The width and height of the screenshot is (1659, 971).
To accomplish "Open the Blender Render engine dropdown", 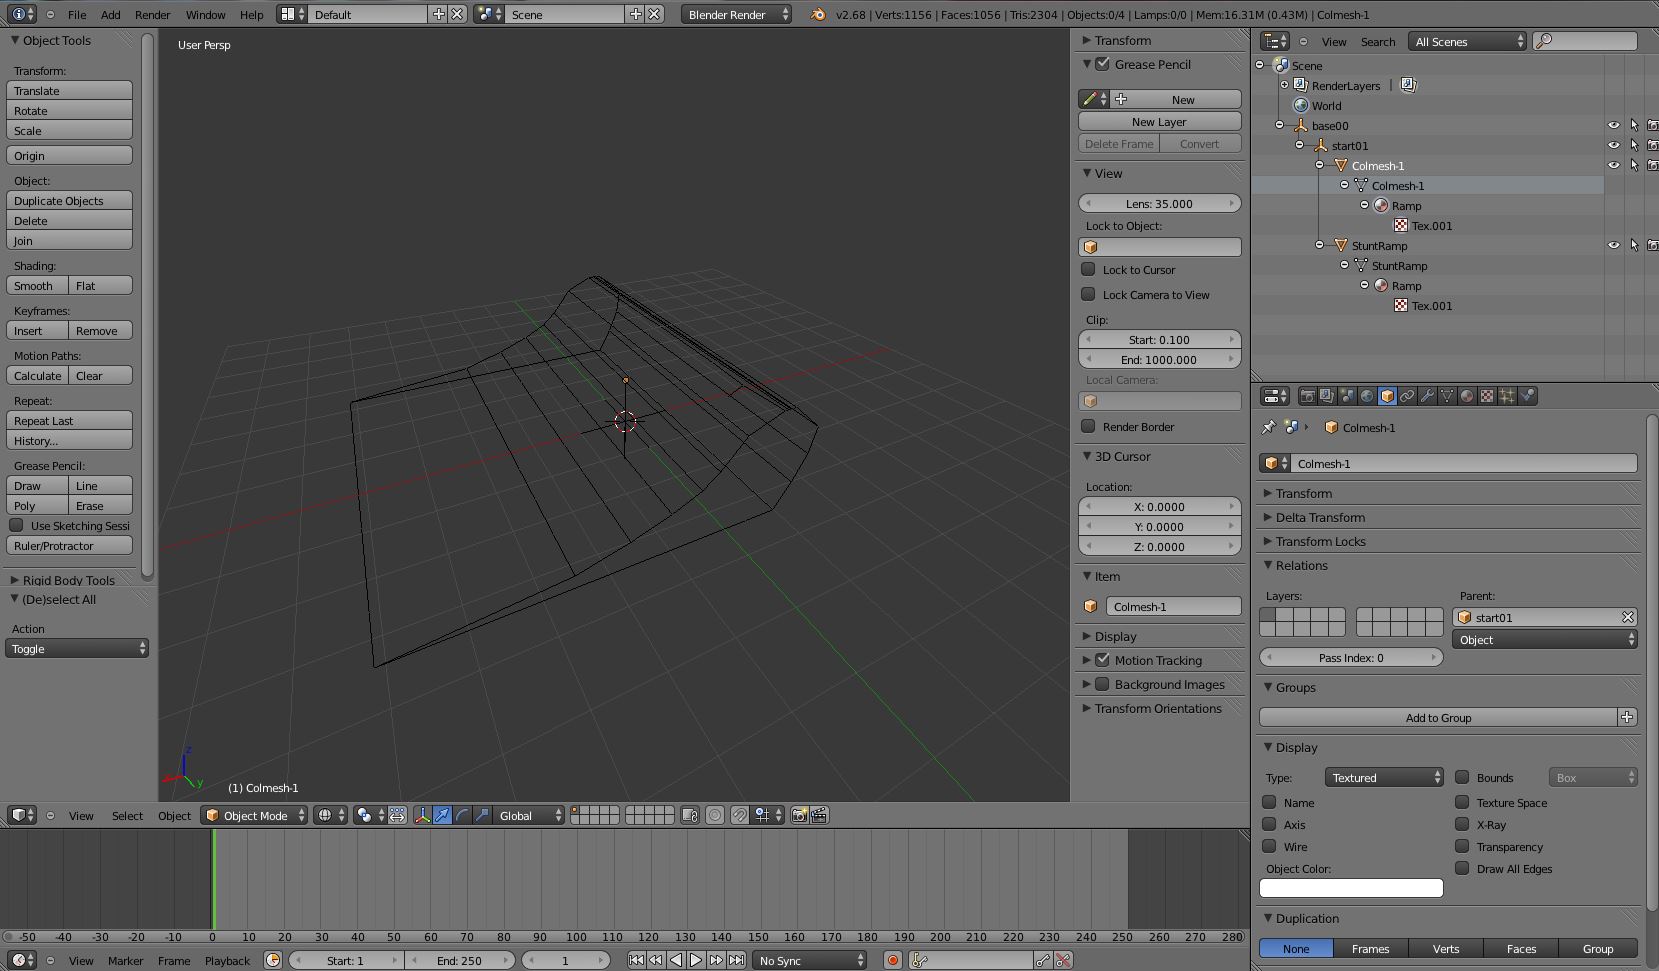I will [x=737, y=14].
